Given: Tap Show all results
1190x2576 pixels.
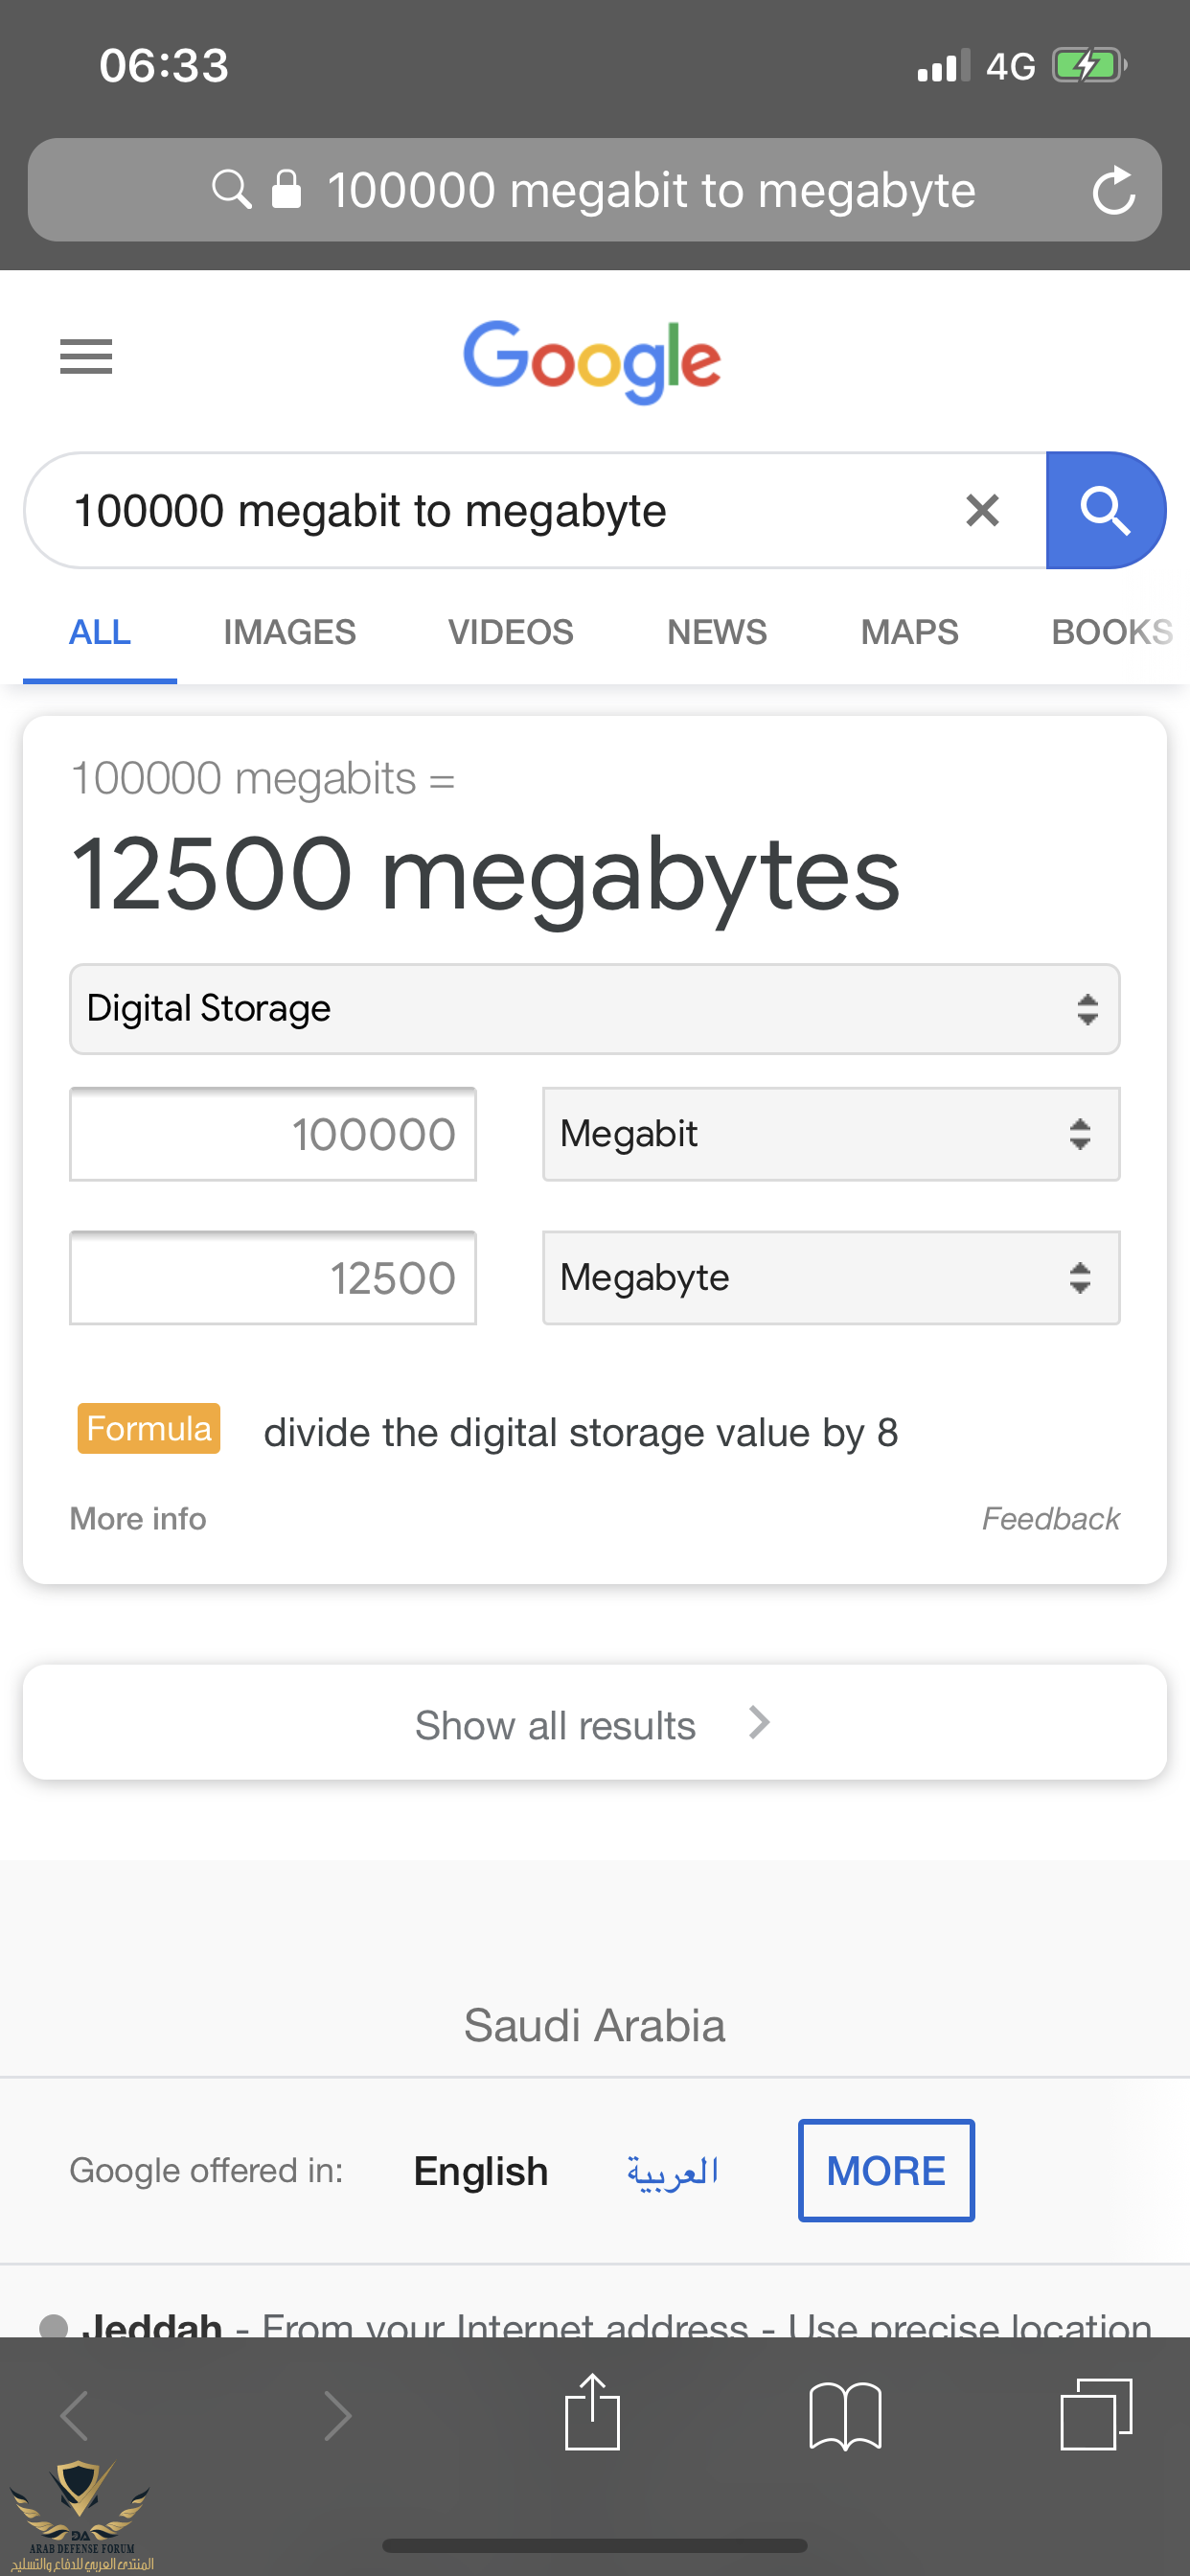Looking at the screenshot, I should 594,1724.
